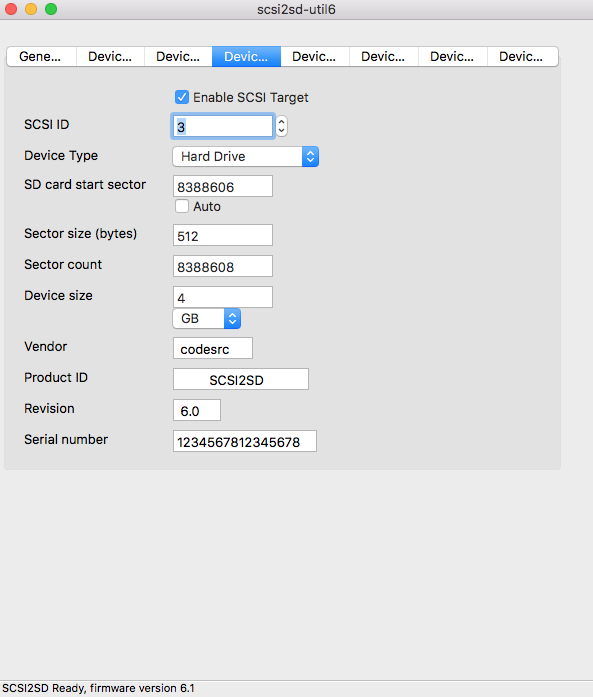This screenshot has width=593, height=697.
Task: Disable the Enable SCSI Target checkbox
Action: [x=182, y=97]
